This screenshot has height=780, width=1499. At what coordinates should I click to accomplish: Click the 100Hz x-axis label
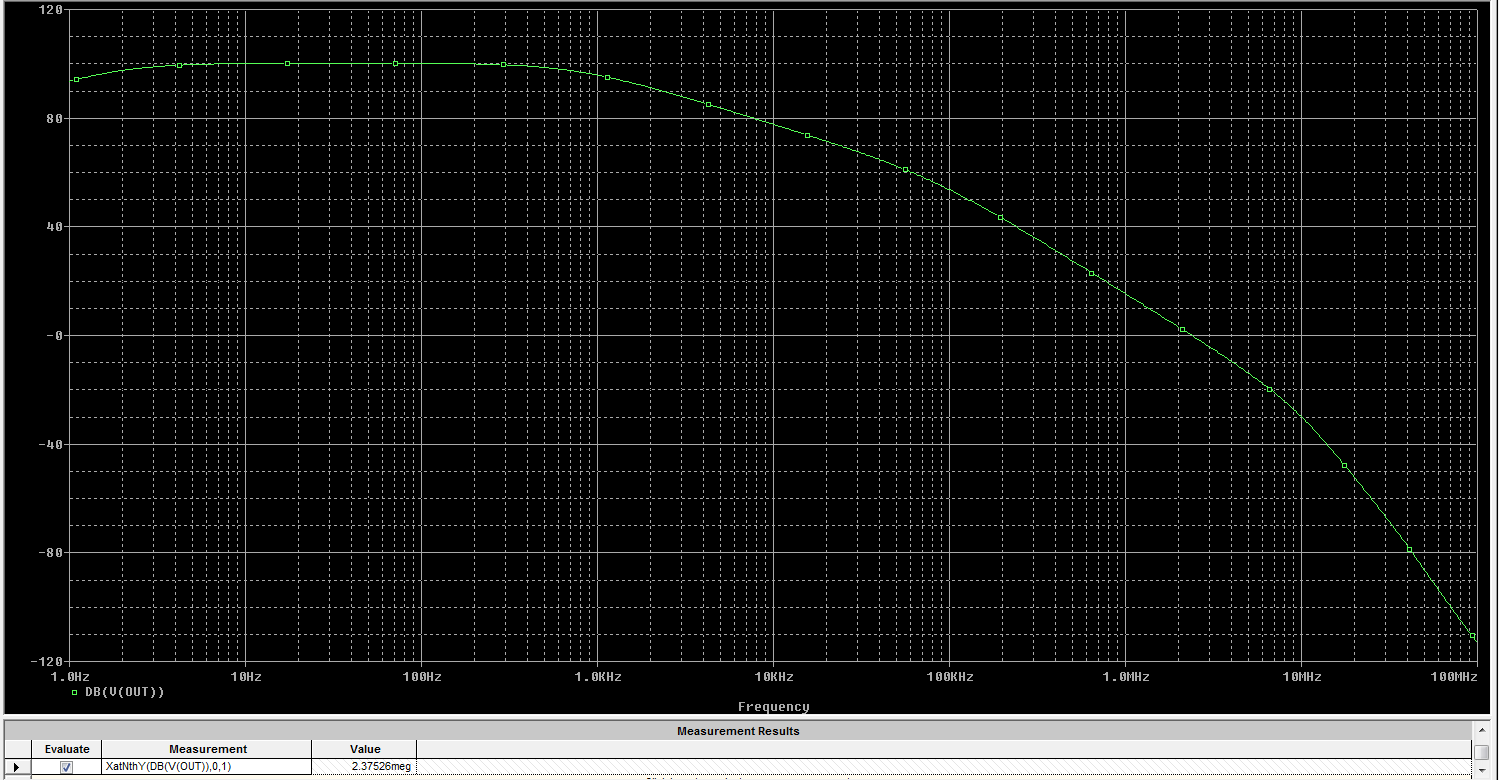coord(421,677)
